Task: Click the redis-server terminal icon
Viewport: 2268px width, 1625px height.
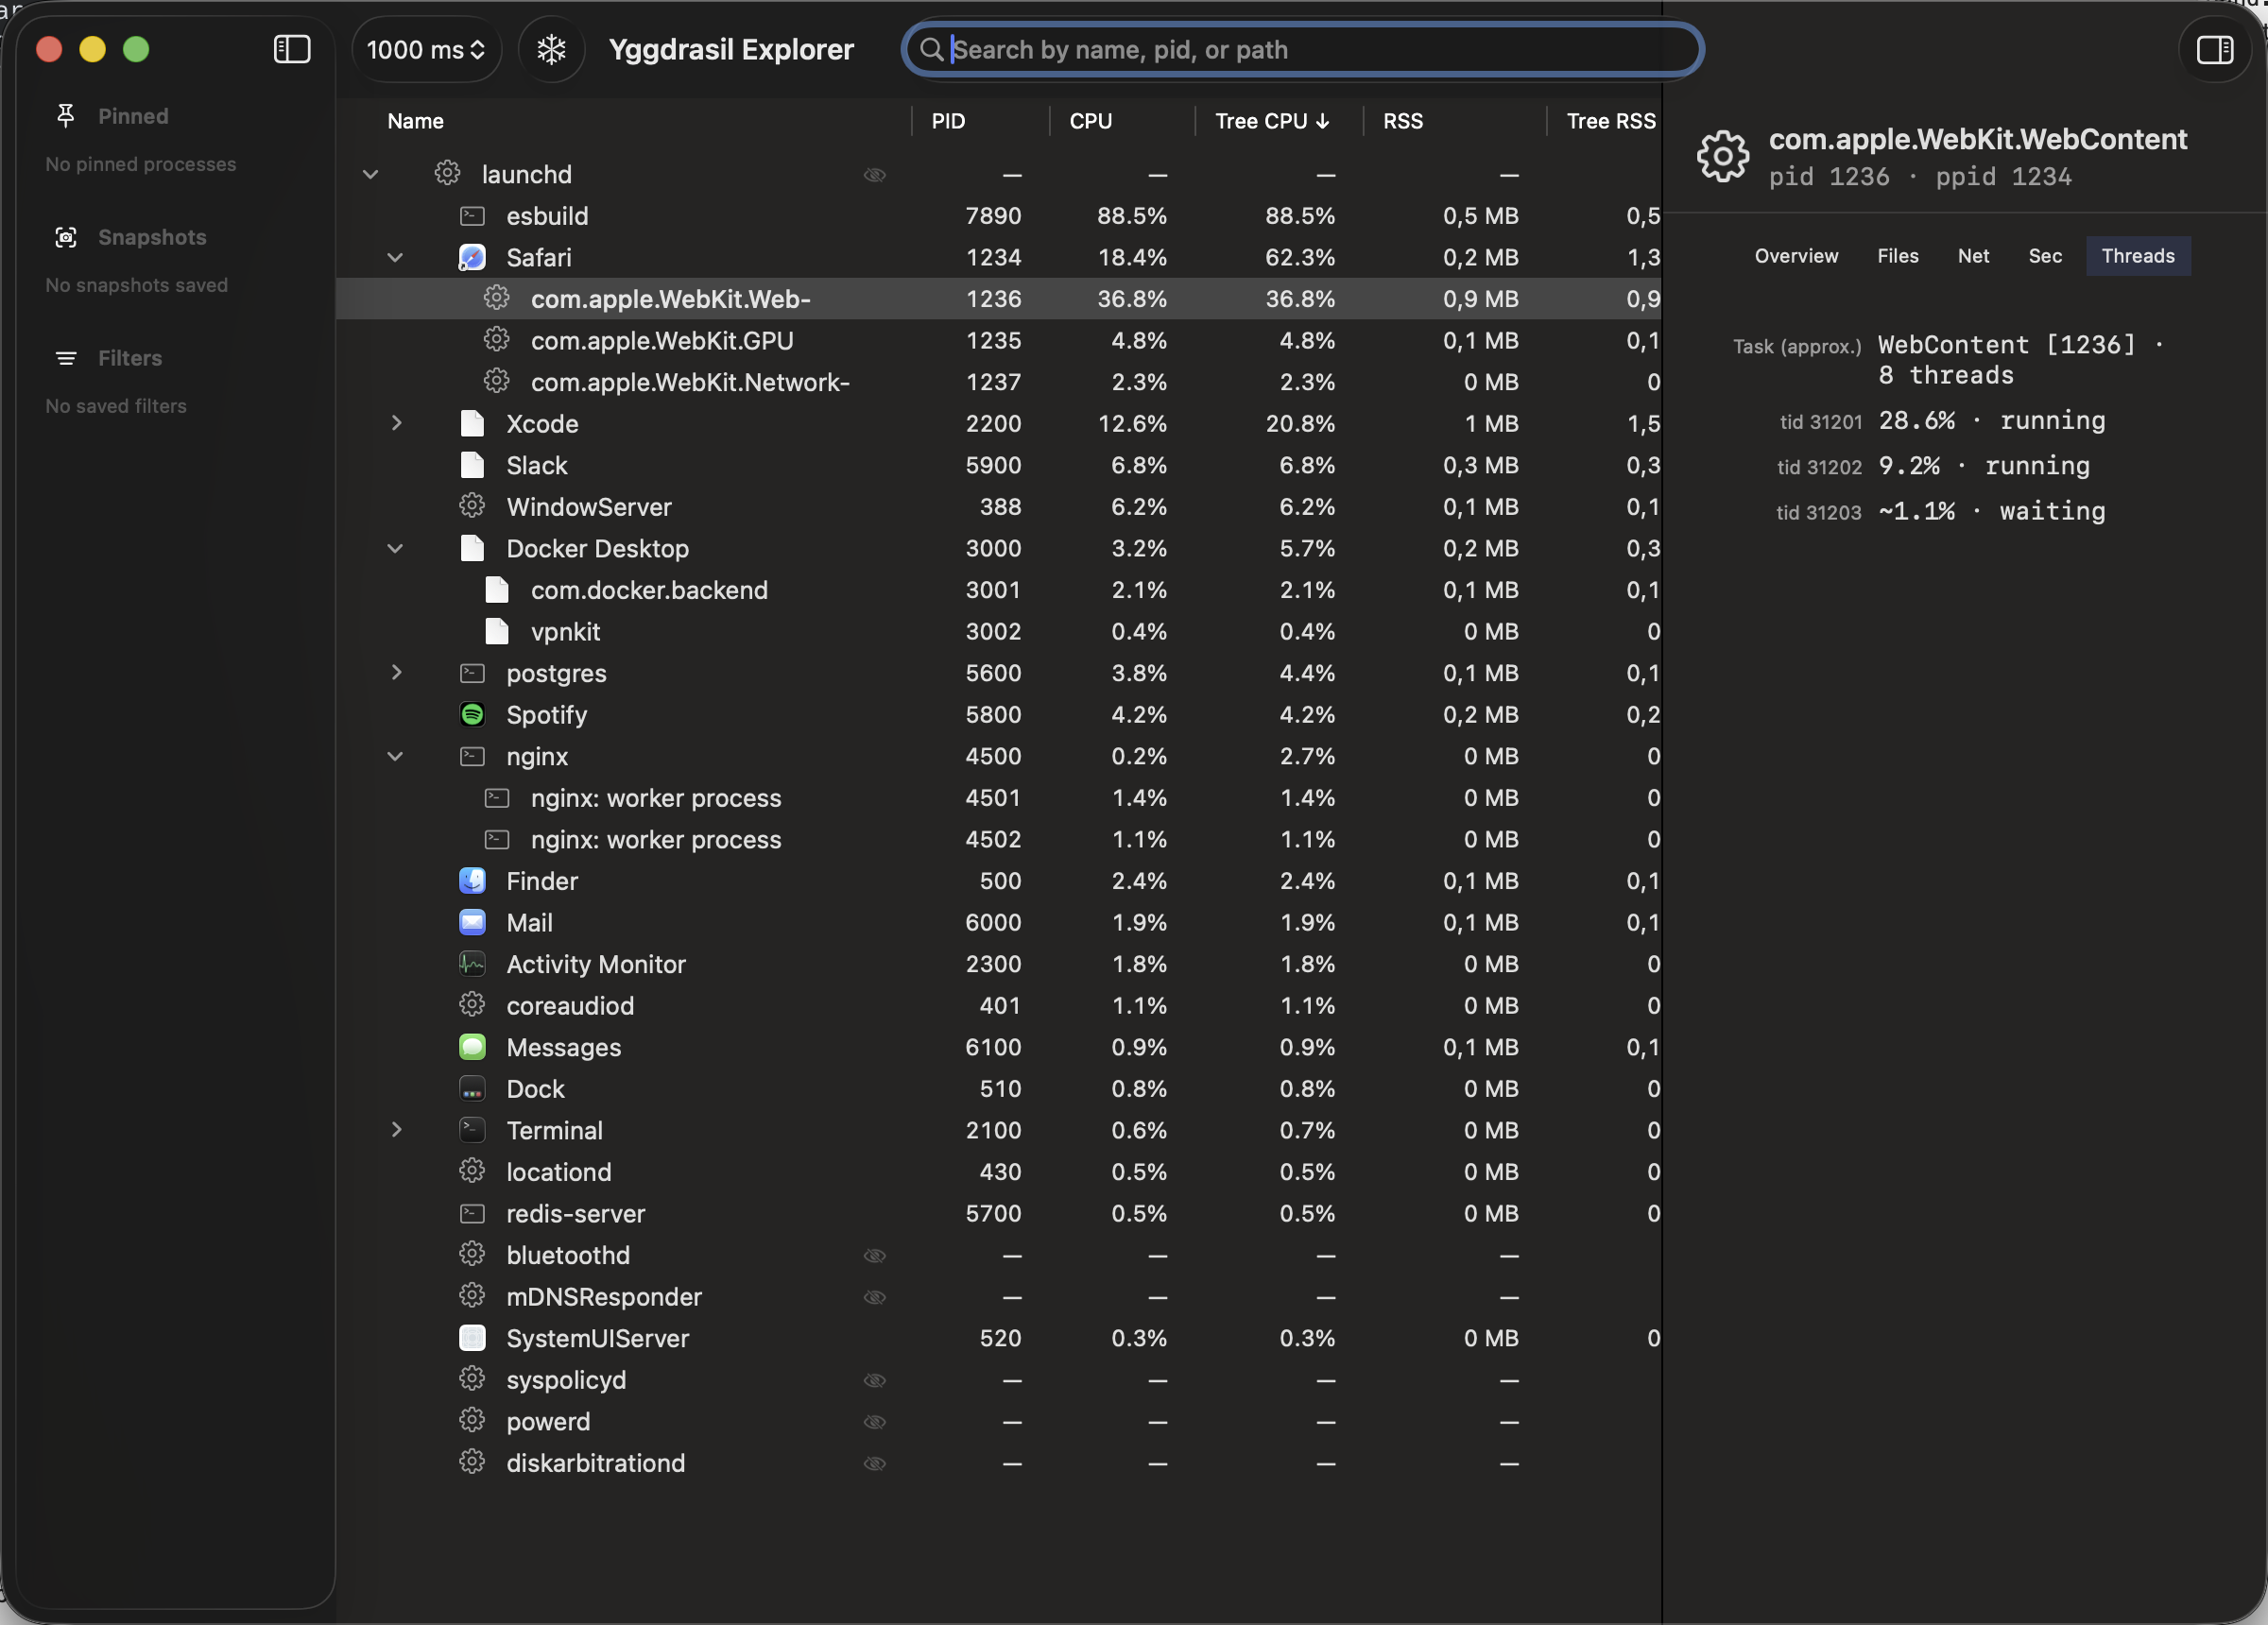Action: click(x=472, y=1213)
